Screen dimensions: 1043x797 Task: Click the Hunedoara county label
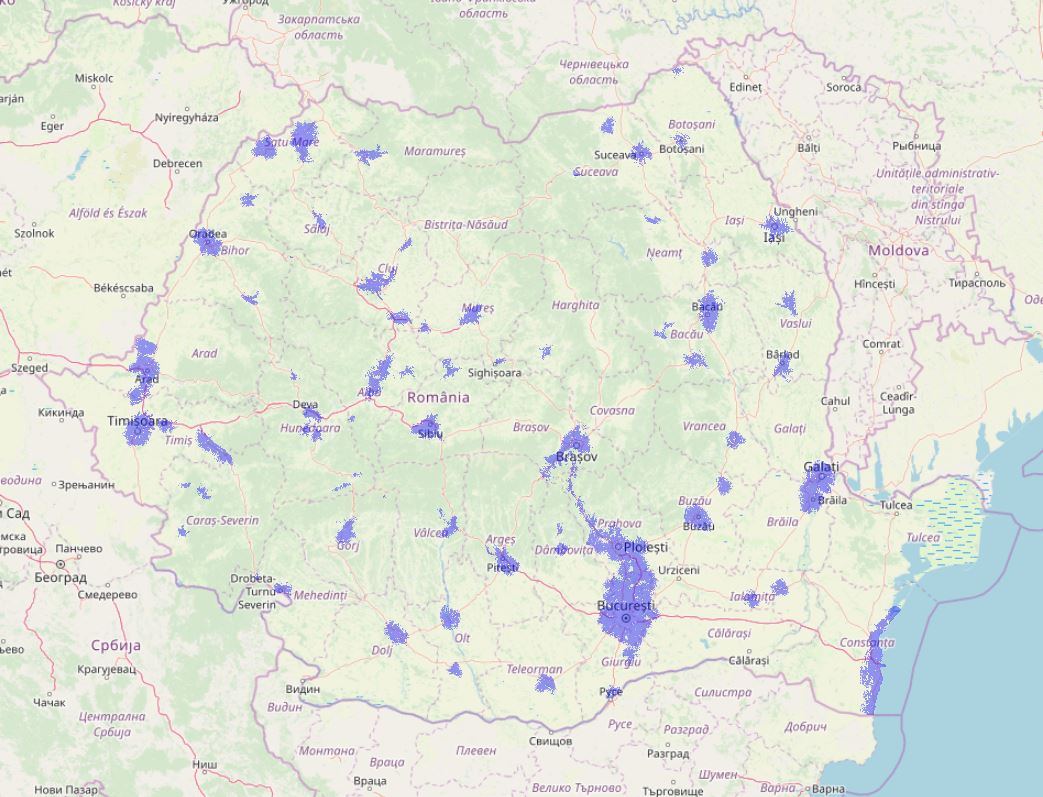point(310,428)
